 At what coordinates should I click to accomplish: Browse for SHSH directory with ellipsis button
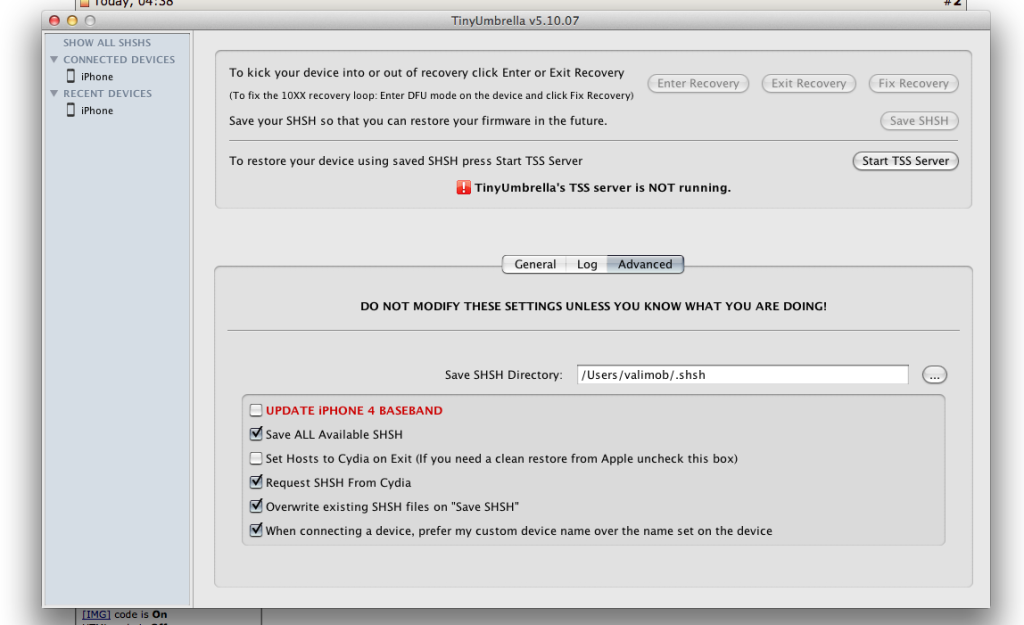pyautogui.click(x=934, y=375)
